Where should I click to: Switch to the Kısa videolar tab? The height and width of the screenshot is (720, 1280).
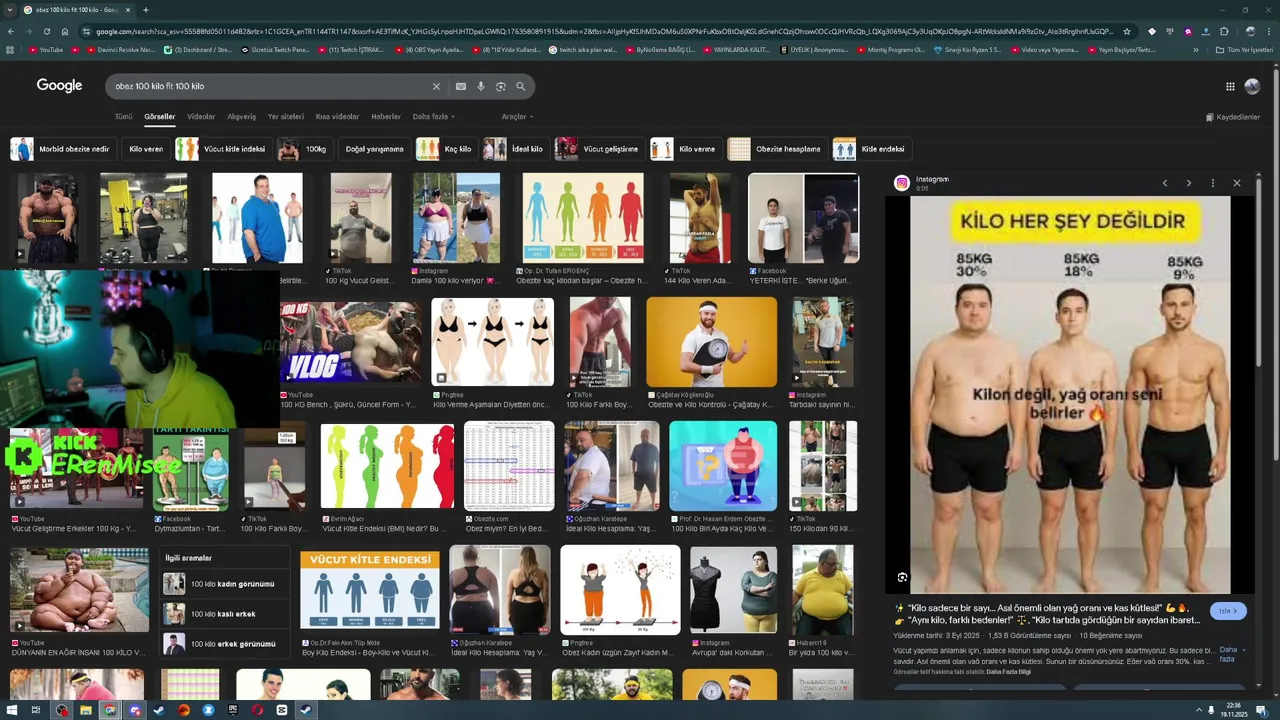coord(337,117)
